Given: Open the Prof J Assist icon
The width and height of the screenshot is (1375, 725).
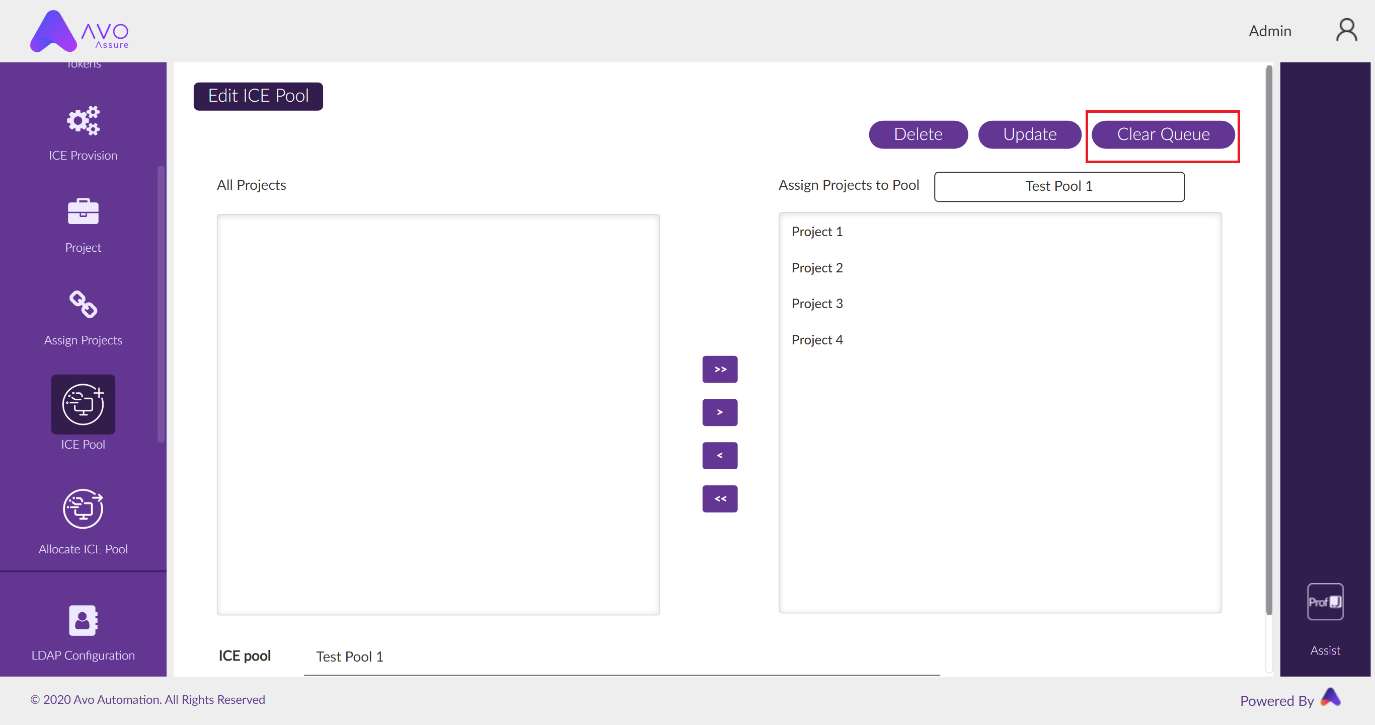Looking at the screenshot, I should tap(1325, 602).
